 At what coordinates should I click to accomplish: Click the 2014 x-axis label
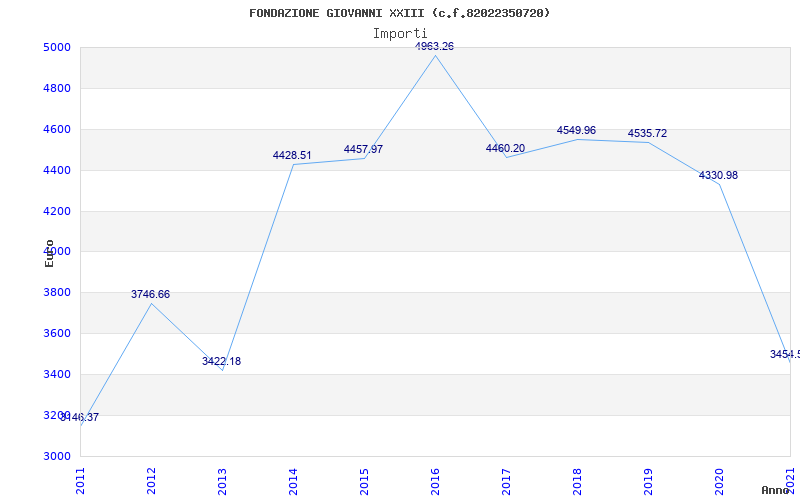pos(293,482)
